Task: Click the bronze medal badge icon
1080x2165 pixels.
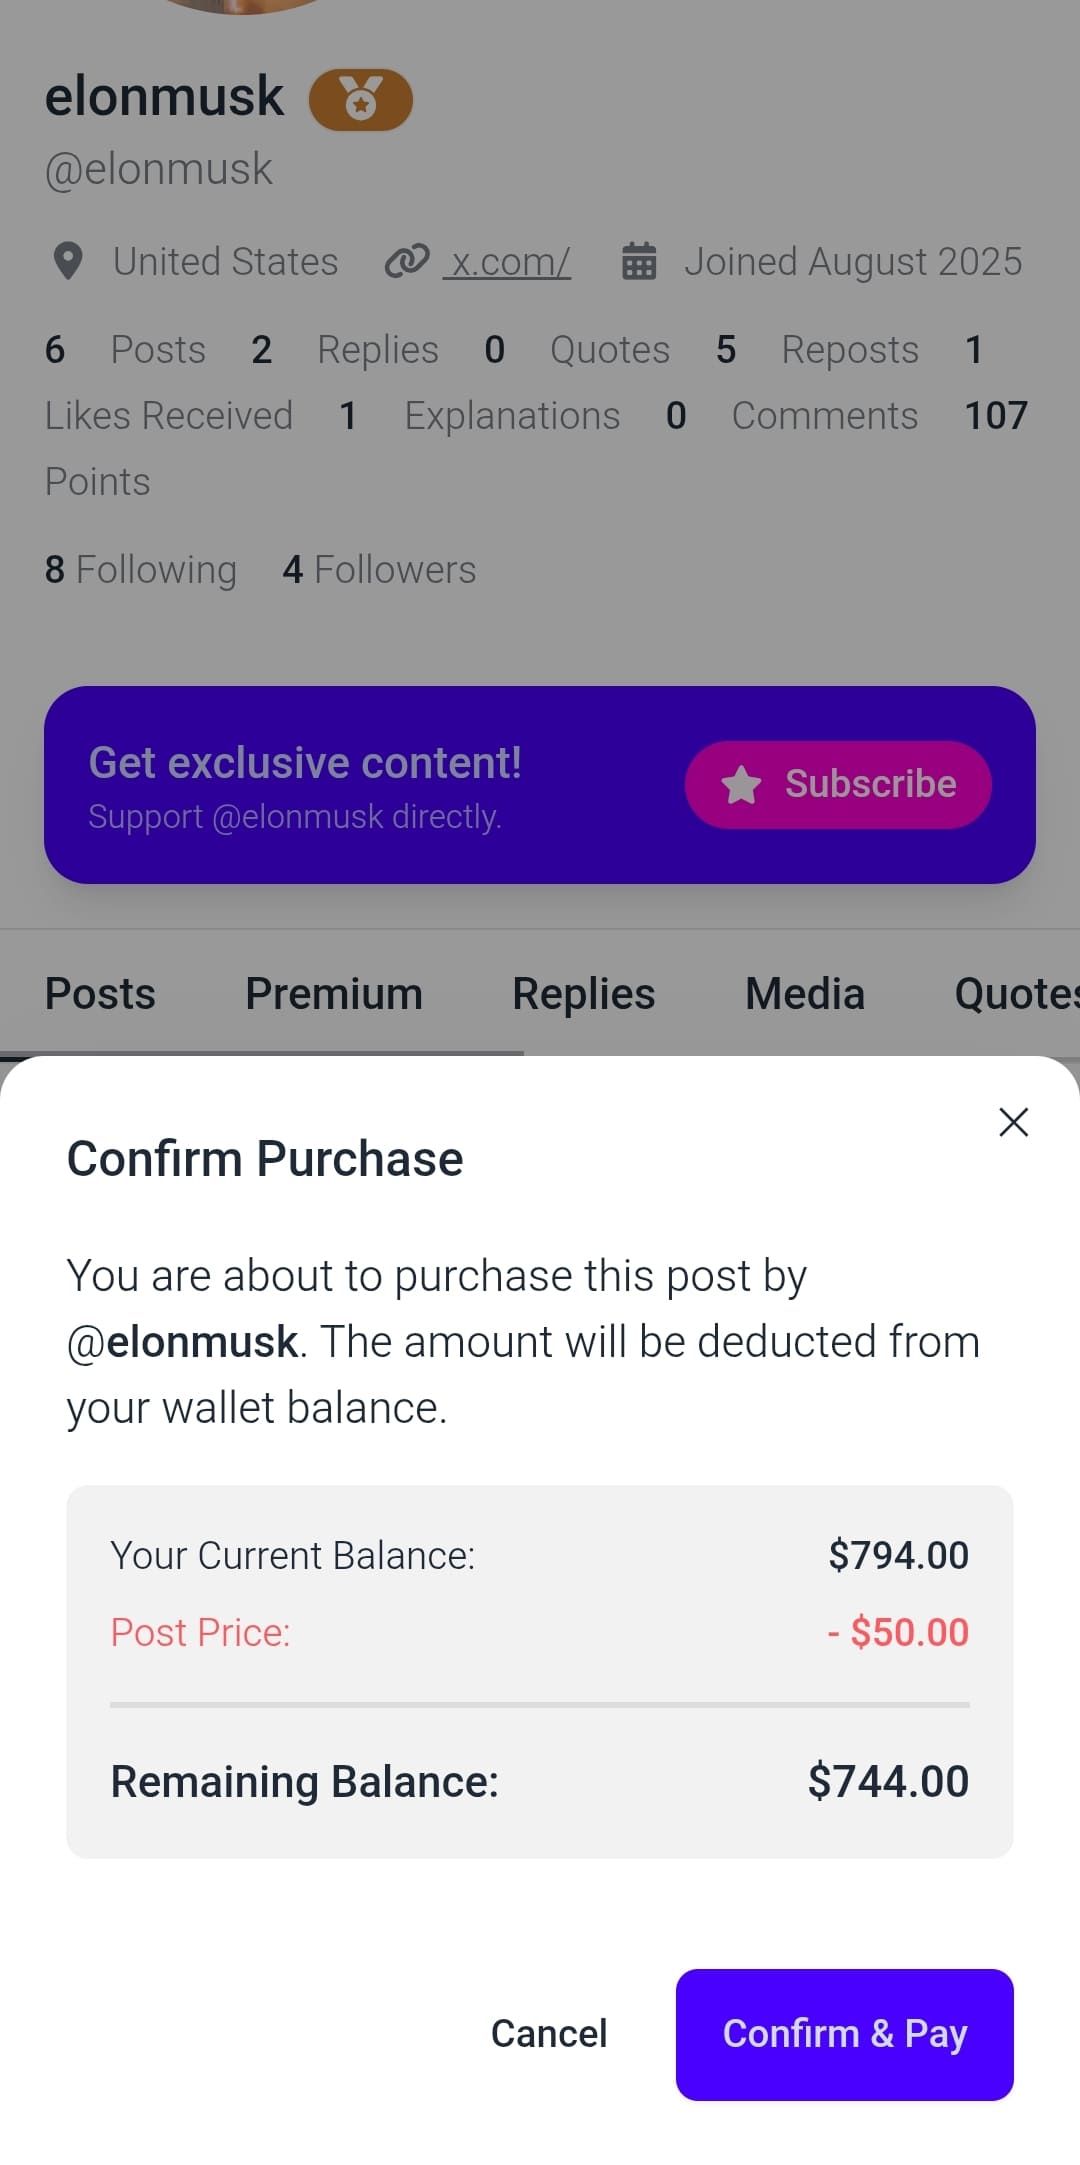Action: pos(361,99)
